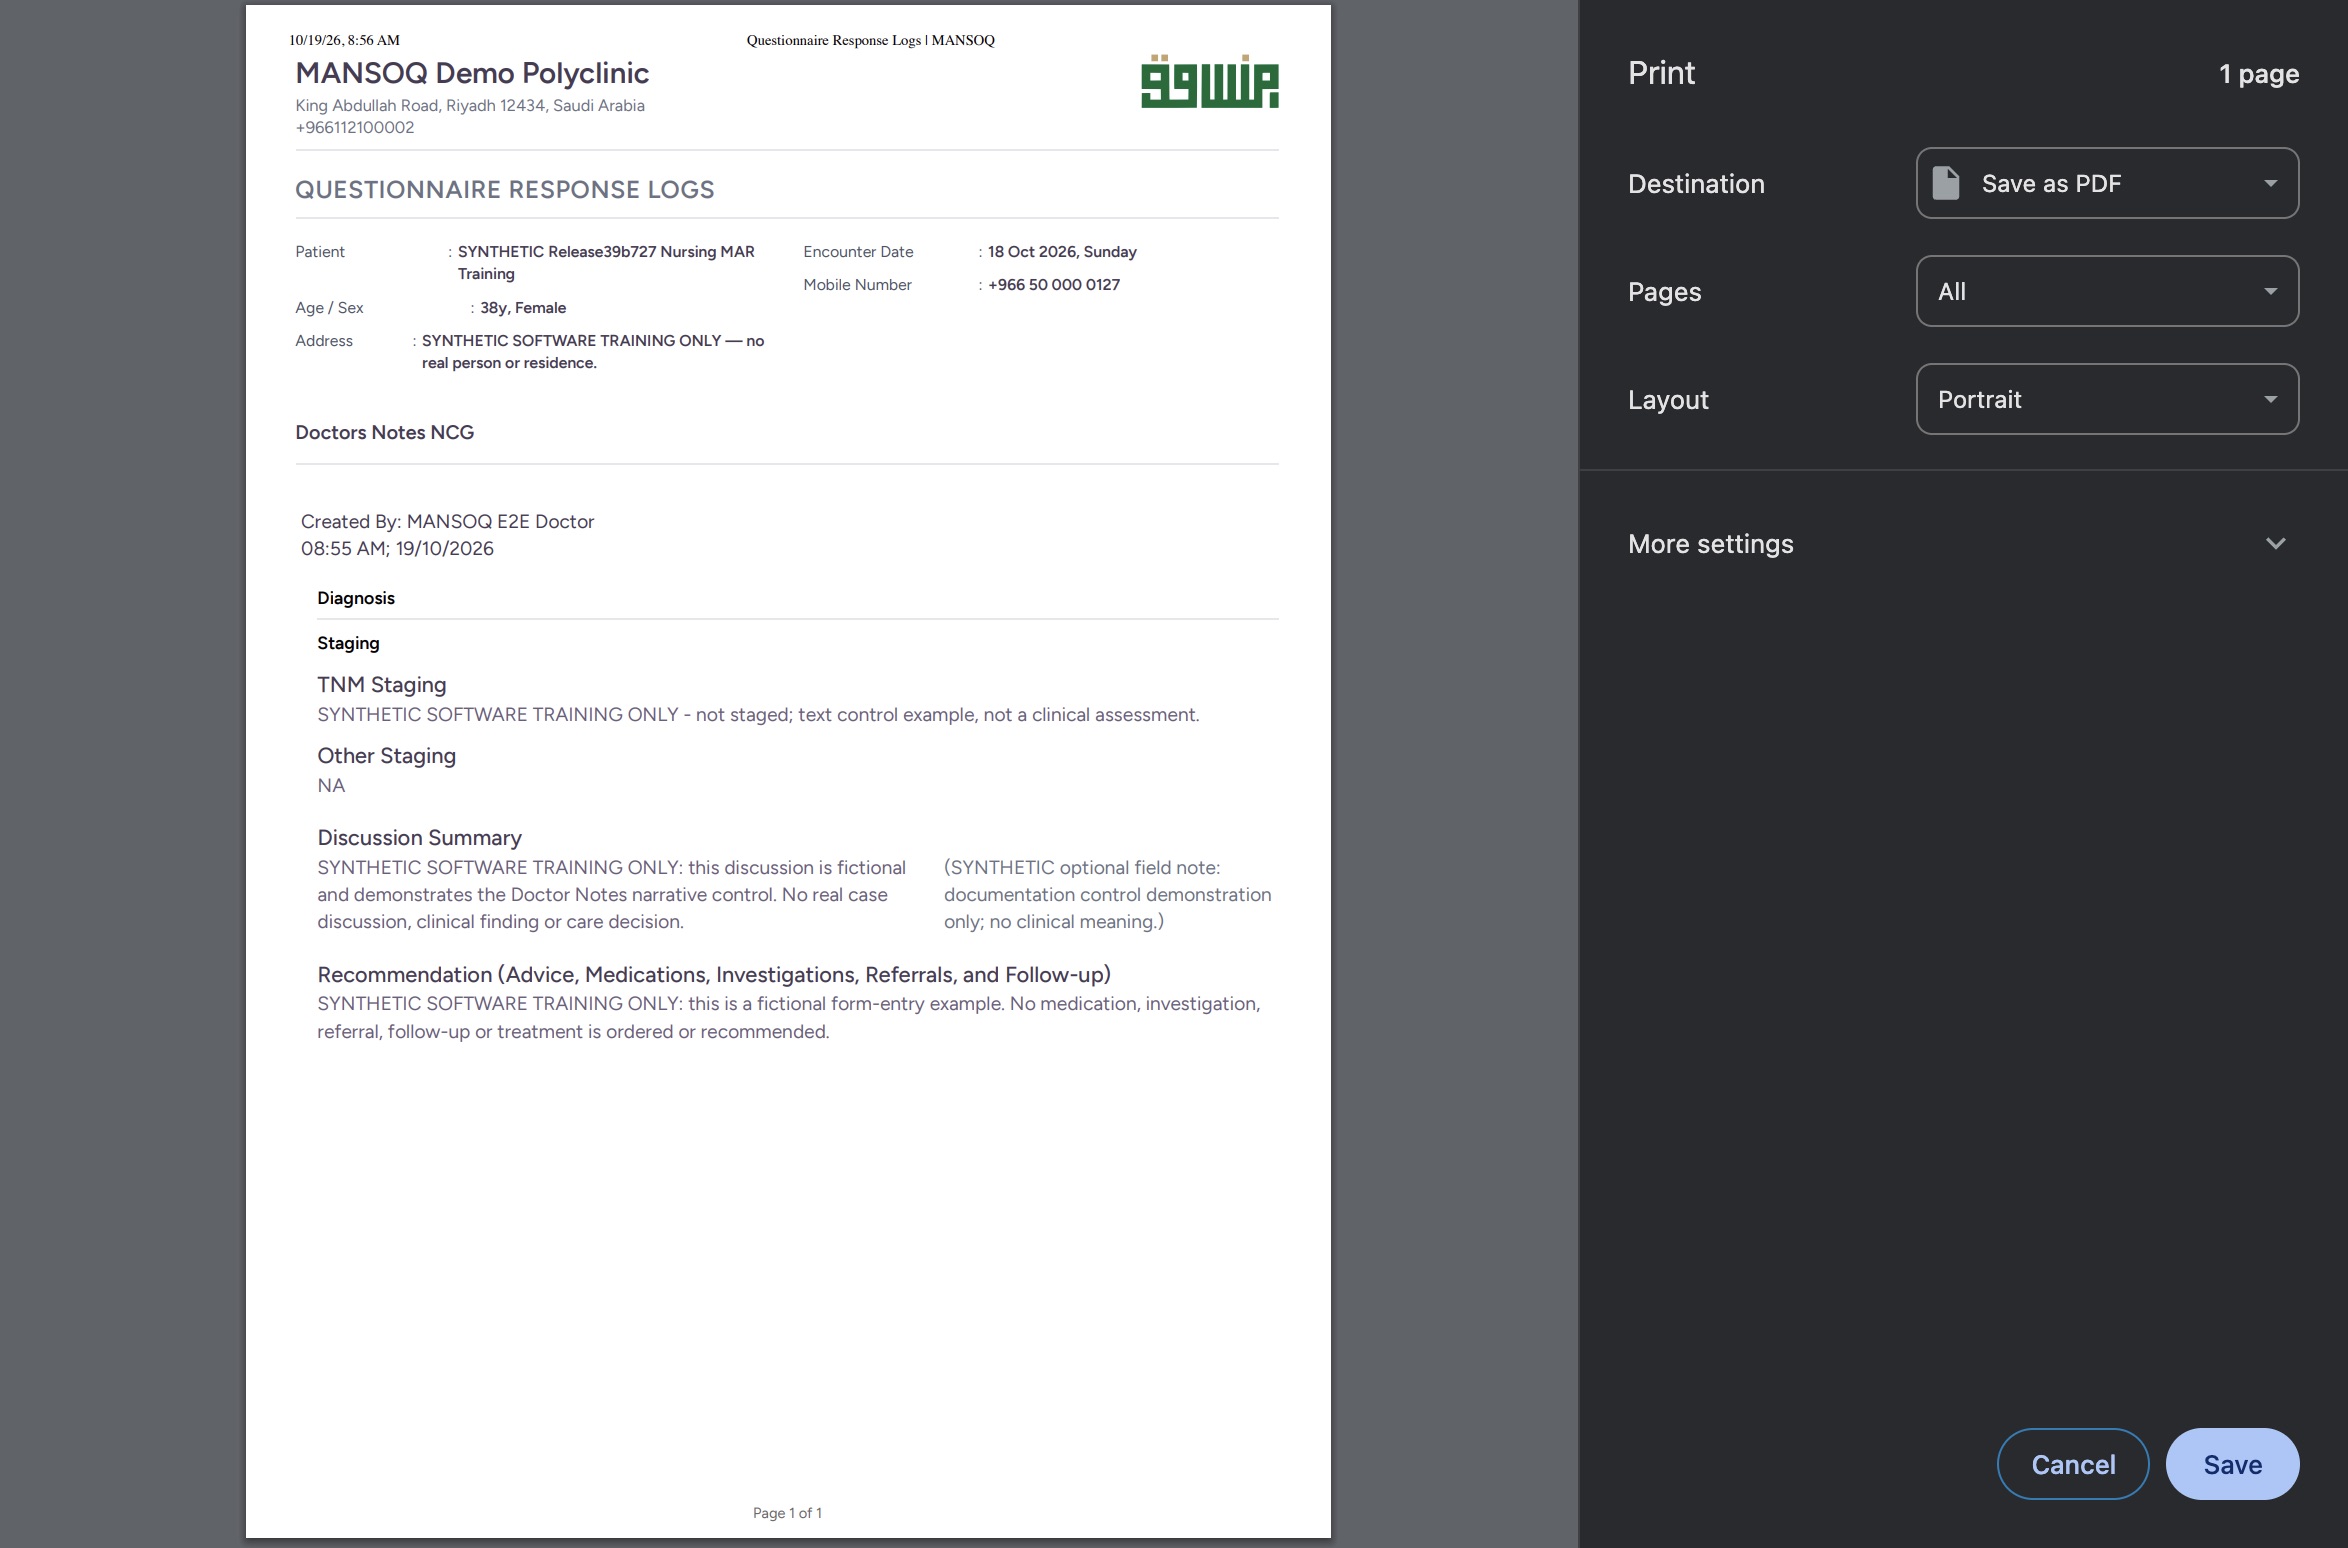
Task: Click the 'Page 1 of 1' footer
Action: [x=788, y=1513]
